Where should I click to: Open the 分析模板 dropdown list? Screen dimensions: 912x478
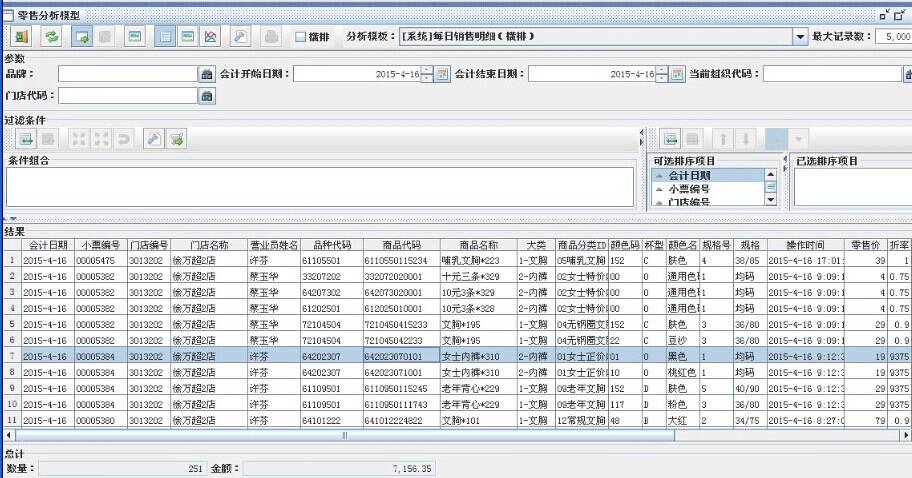pyautogui.click(x=800, y=37)
